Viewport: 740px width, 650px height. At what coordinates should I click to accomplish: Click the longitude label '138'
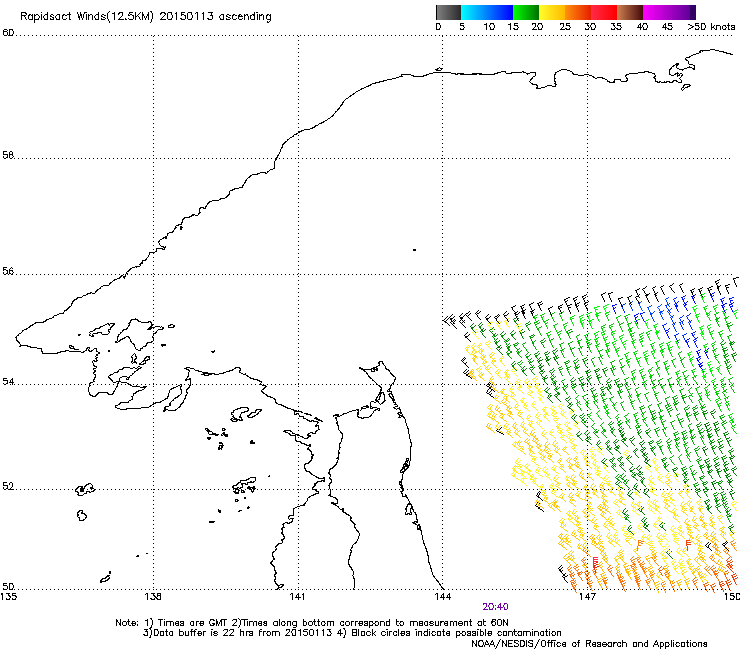pos(153,596)
